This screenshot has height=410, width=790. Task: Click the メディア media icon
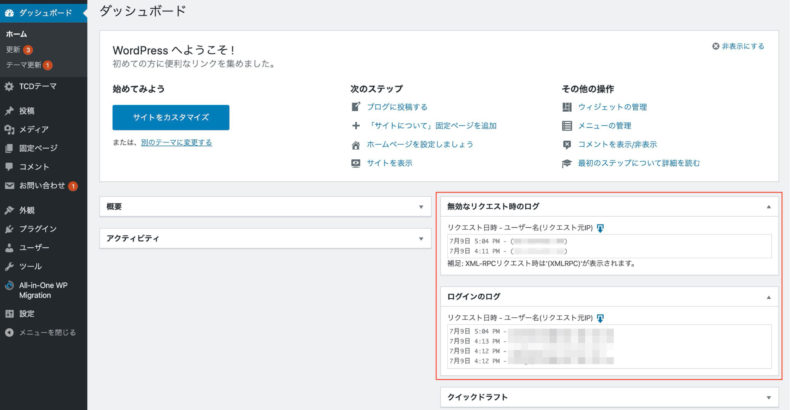pyautogui.click(x=9, y=129)
